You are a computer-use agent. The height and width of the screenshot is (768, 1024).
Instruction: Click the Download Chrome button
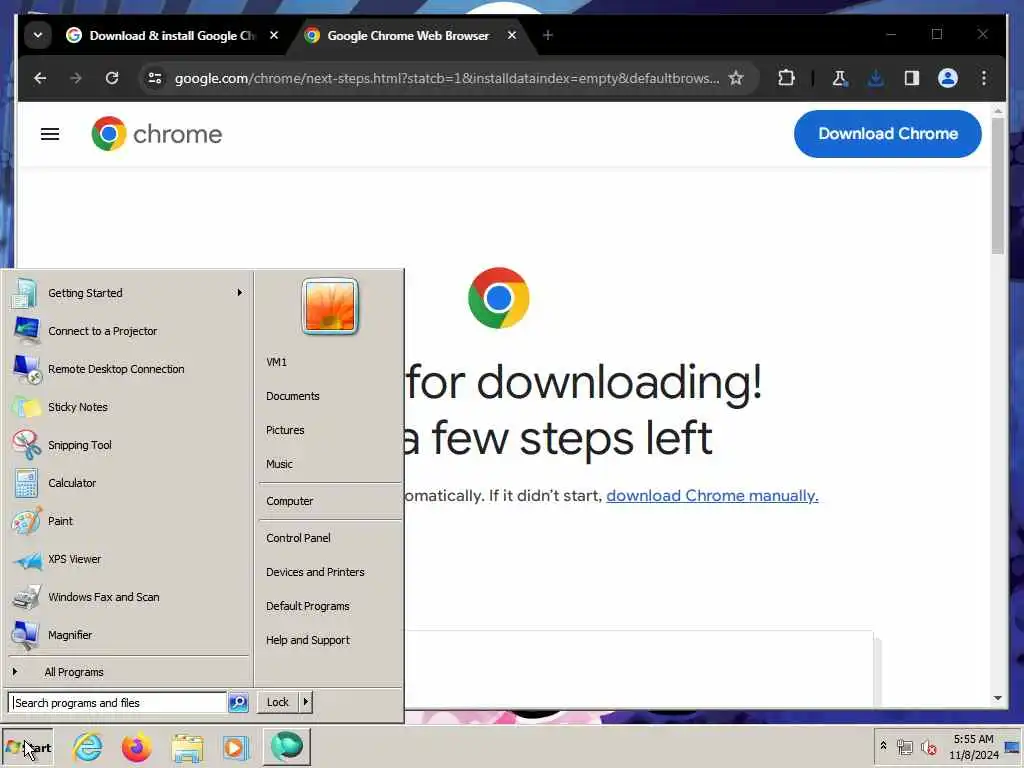888,134
